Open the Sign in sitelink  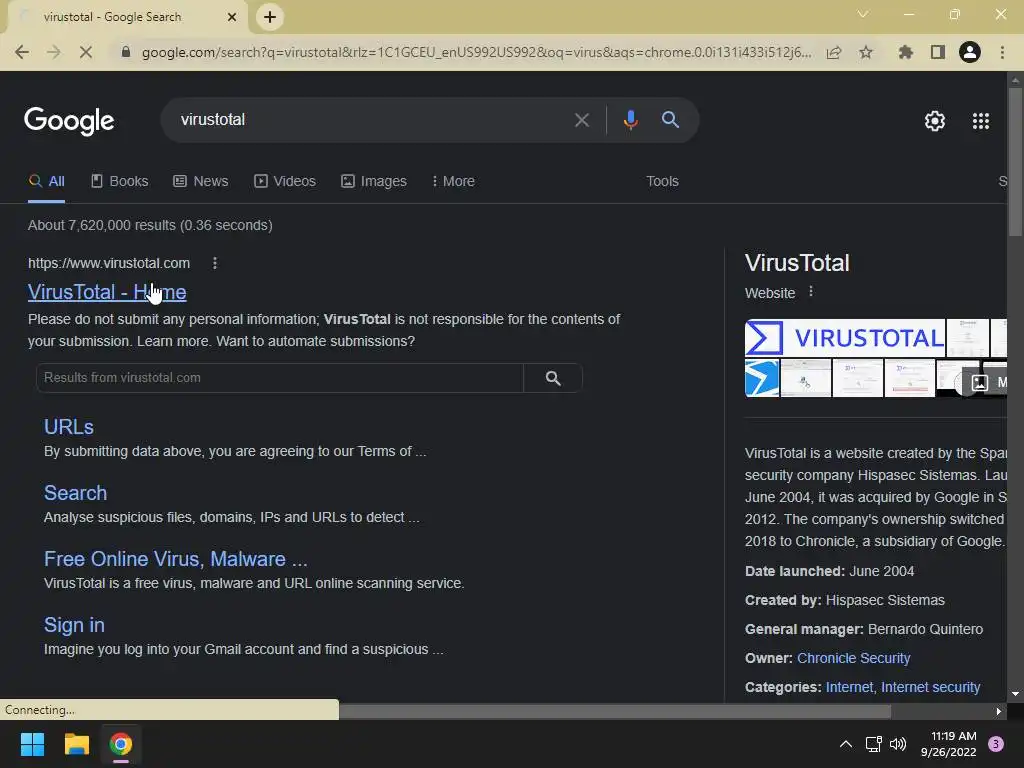pos(74,625)
